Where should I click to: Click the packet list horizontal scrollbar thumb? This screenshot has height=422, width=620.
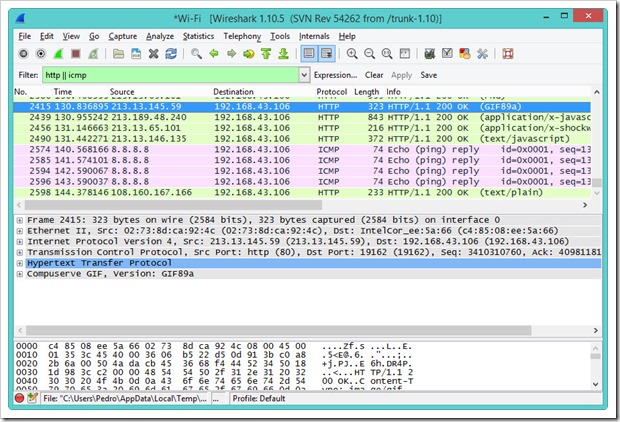pyautogui.click(x=174, y=205)
